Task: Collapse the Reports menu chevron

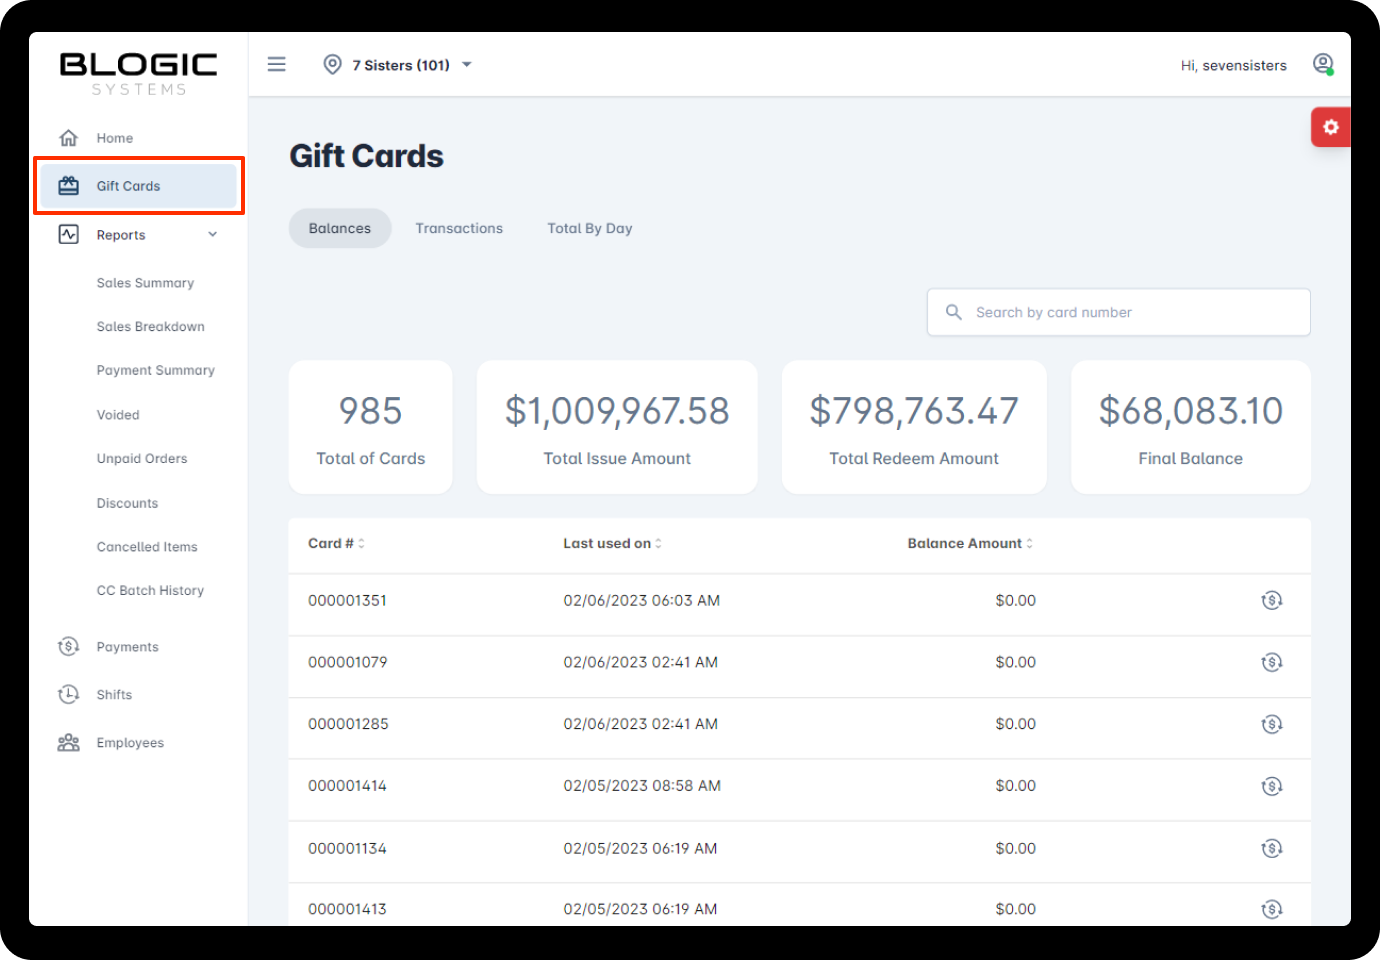Action: click(x=212, y=235)
